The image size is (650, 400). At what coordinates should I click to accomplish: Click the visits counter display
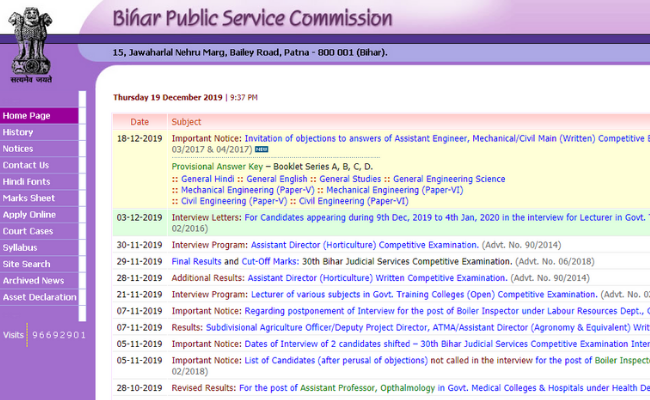click(x=57, y=334)
